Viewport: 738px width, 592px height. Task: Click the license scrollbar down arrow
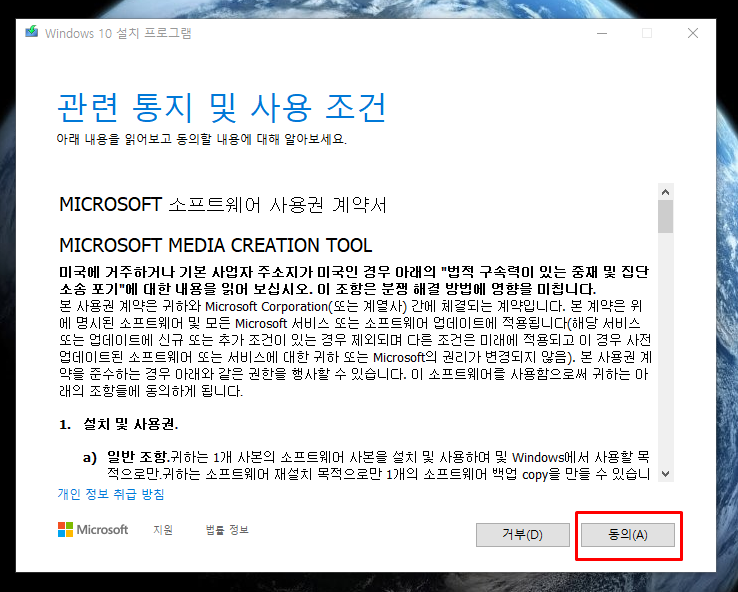pos(666,474)
